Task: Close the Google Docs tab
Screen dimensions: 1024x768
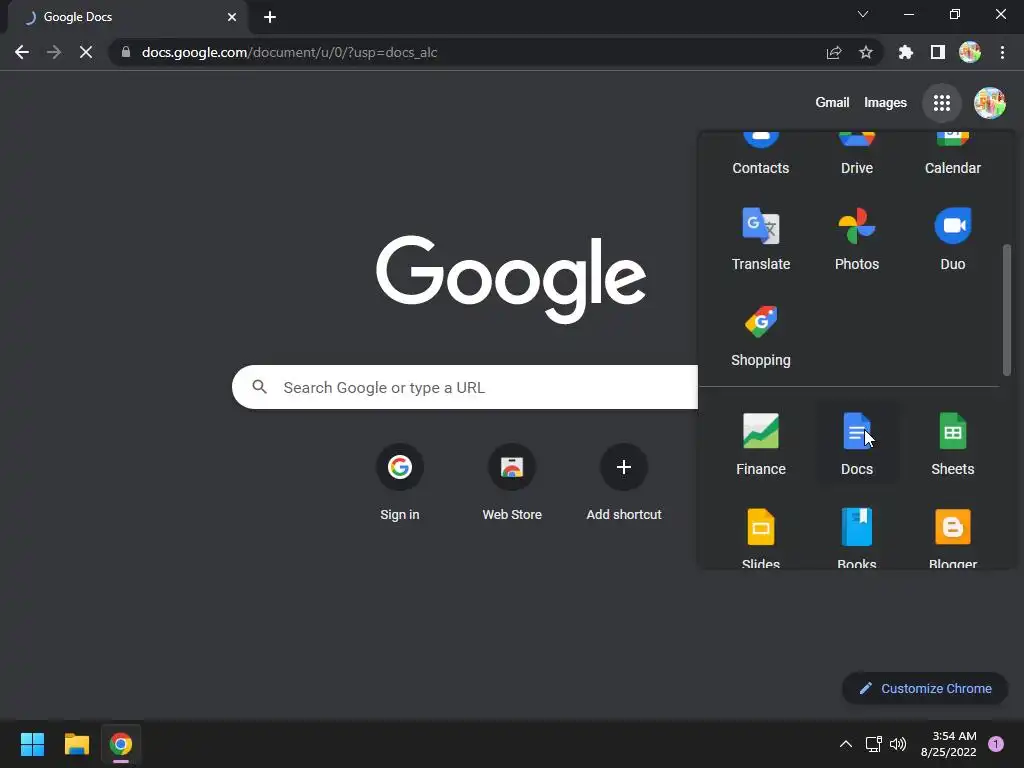Action: pyautogui.click(x=232, y=17)
